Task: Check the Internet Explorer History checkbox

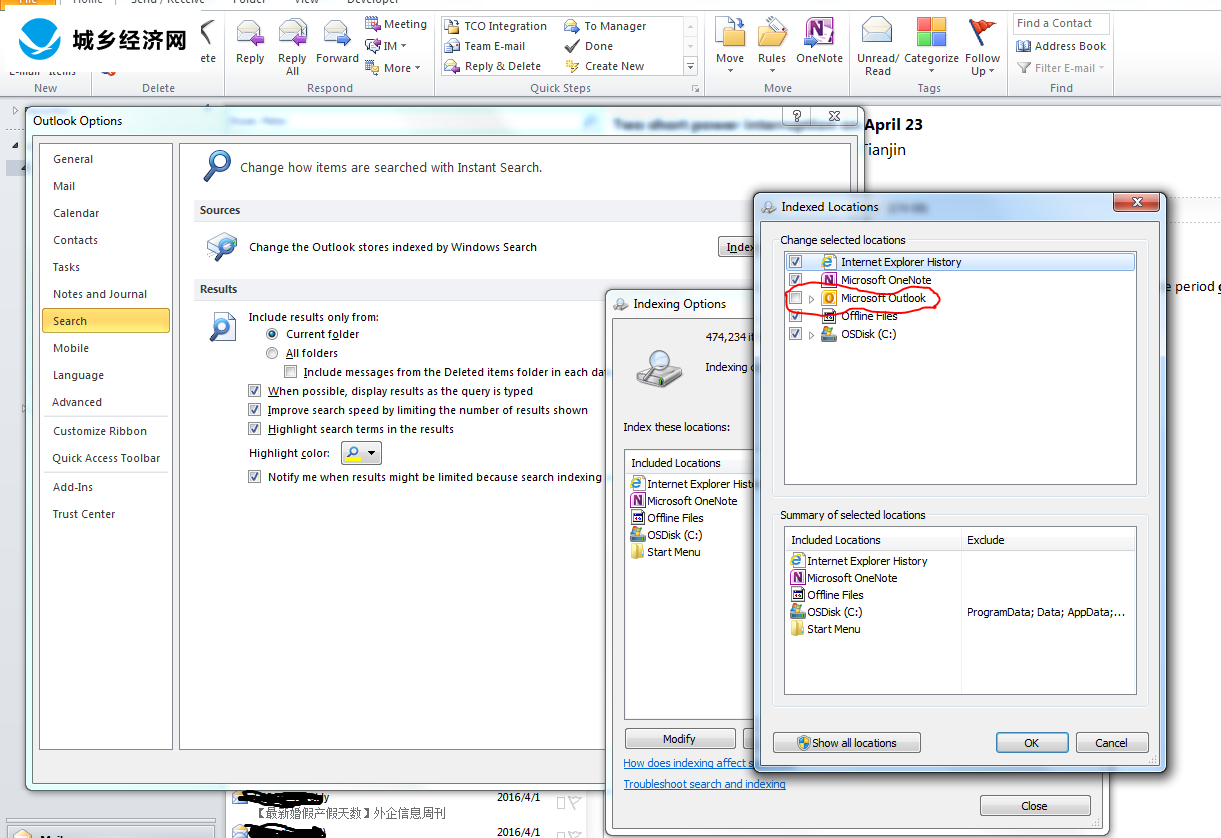Action: click(796, 262)
